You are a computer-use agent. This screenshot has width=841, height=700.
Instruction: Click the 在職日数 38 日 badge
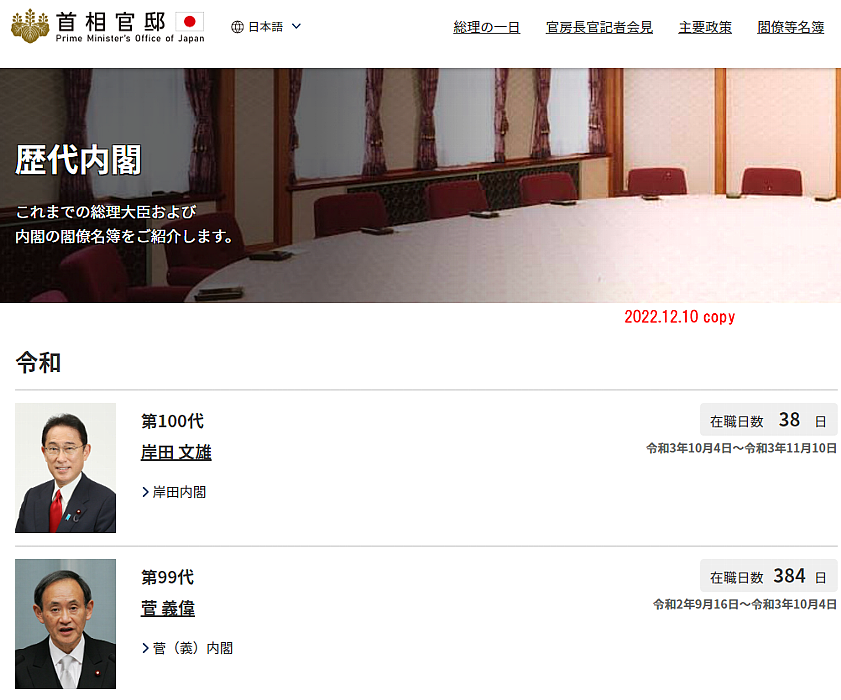[x=768, y=419]
